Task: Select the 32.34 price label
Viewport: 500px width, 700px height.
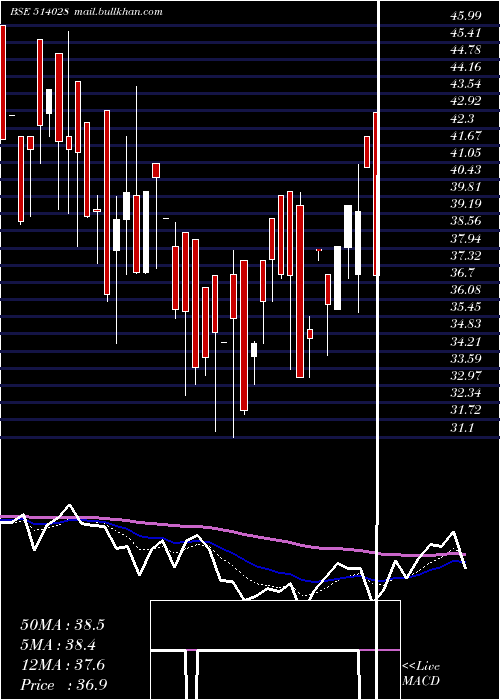Action: pyautogui.click(x=466, y=393)
